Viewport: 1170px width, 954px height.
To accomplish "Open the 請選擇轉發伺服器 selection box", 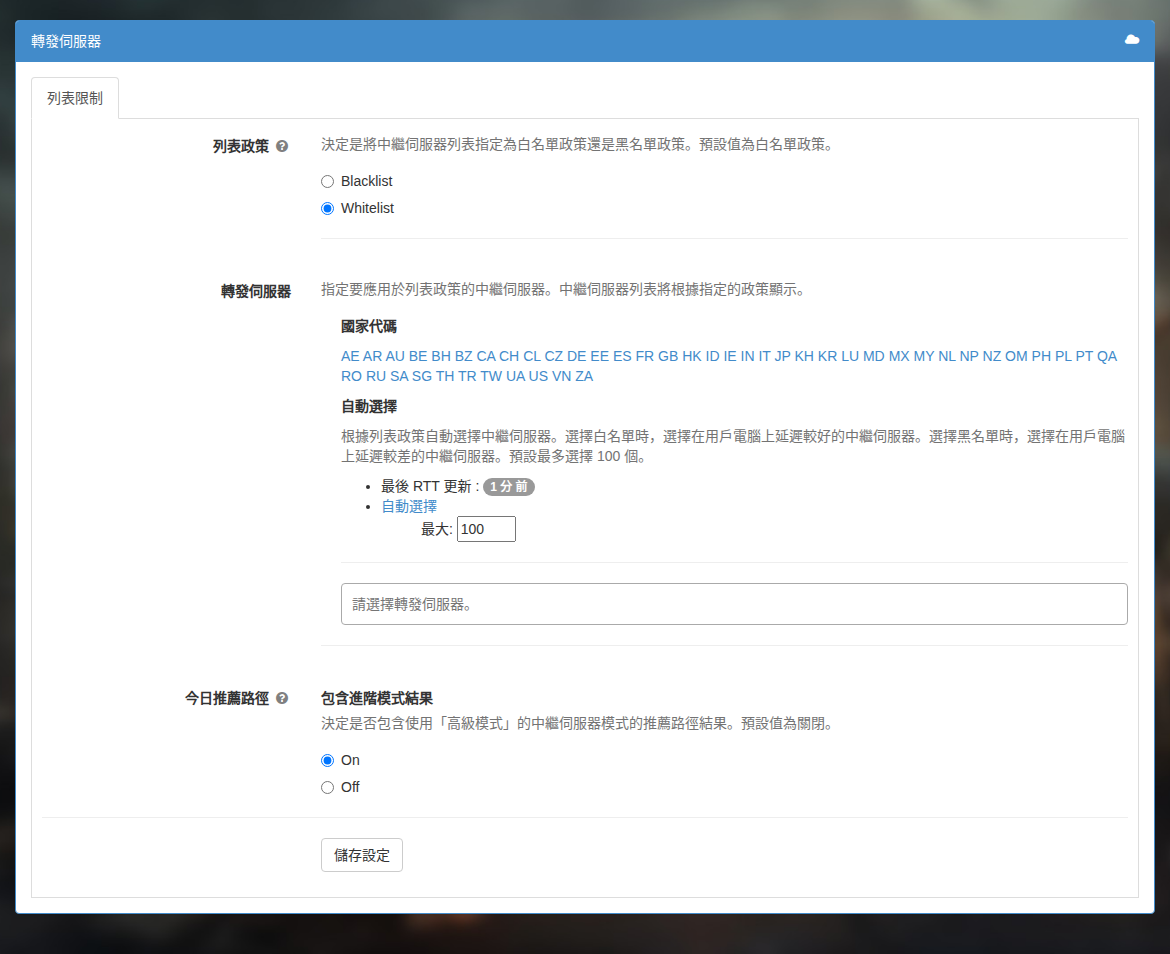I will point(734,604).
